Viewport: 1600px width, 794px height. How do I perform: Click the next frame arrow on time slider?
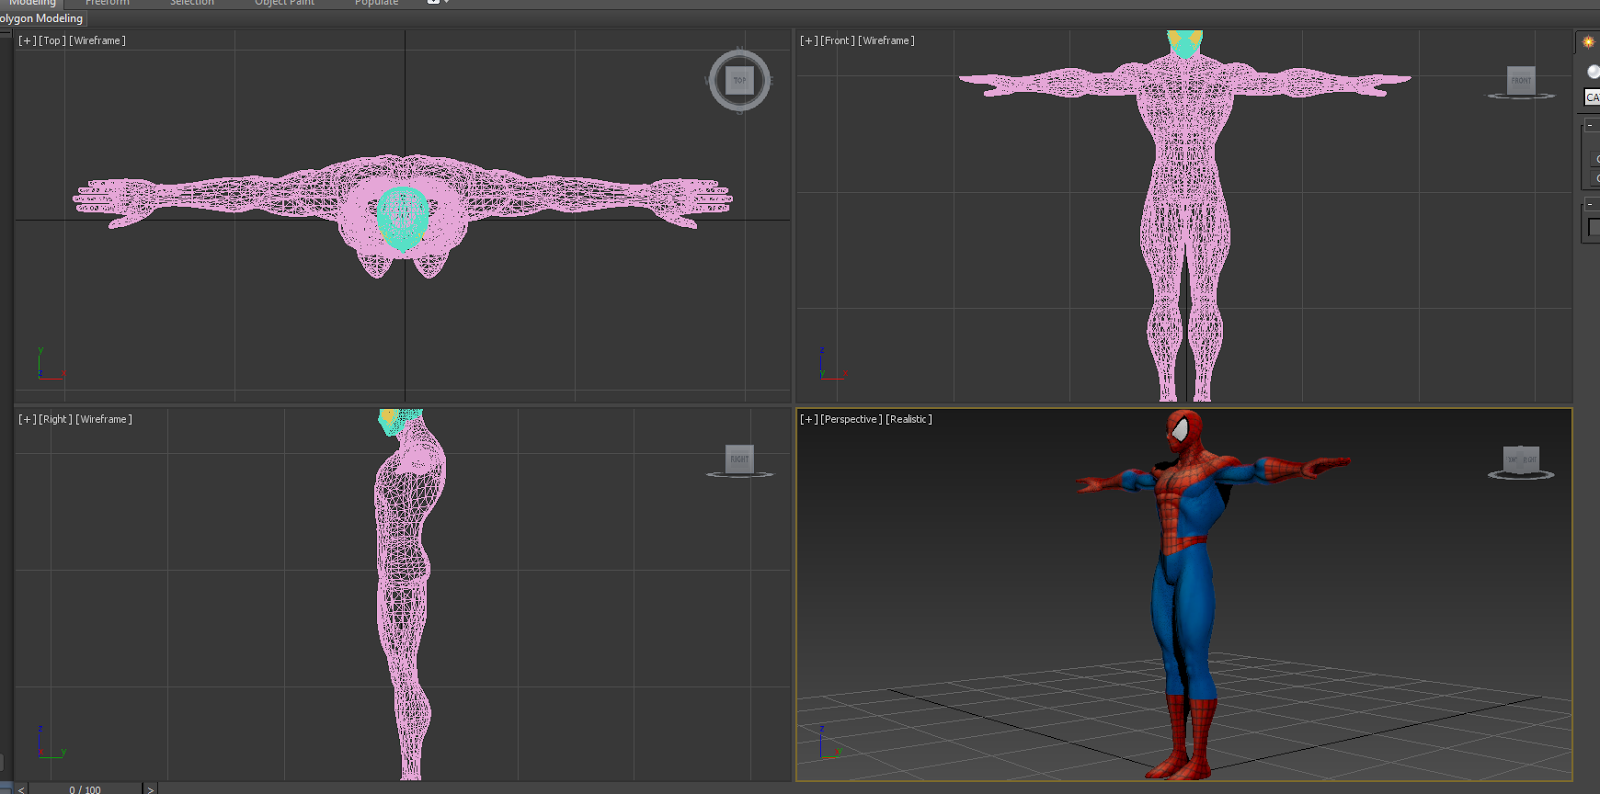[150, 789]
